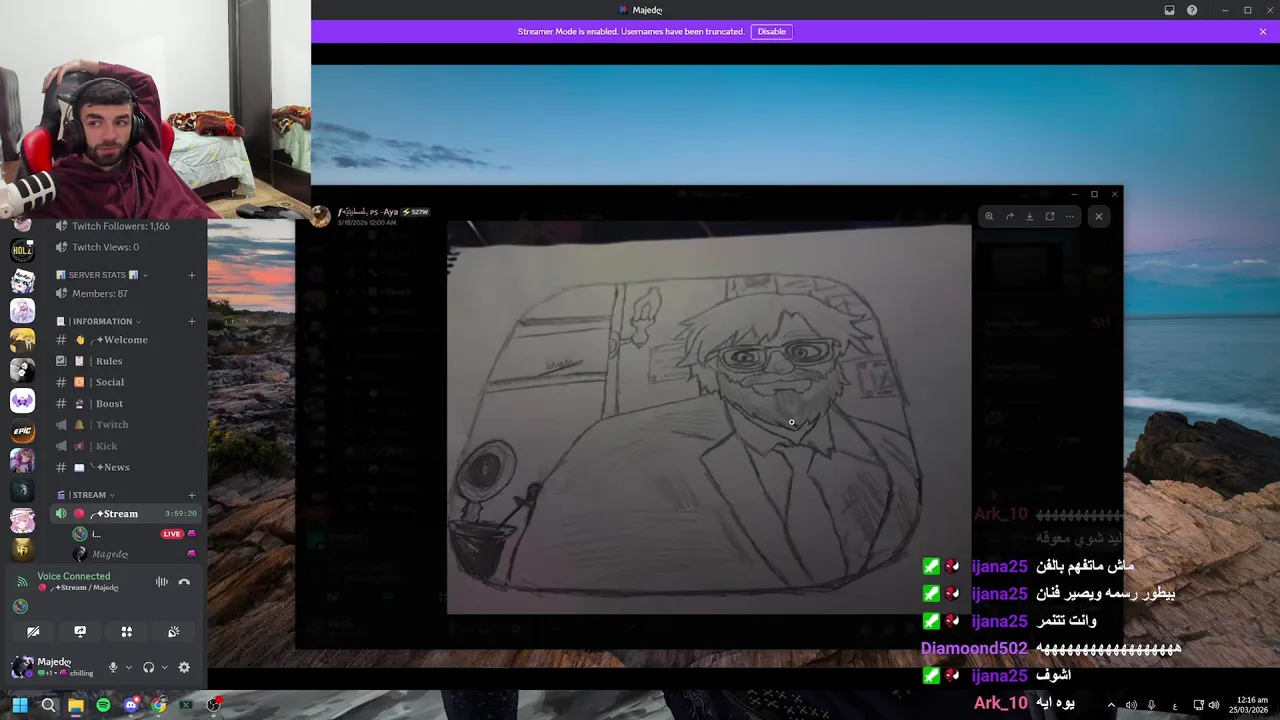Open image in browser icon
Screen dimensions: 1280x720
pos(1049,216)
